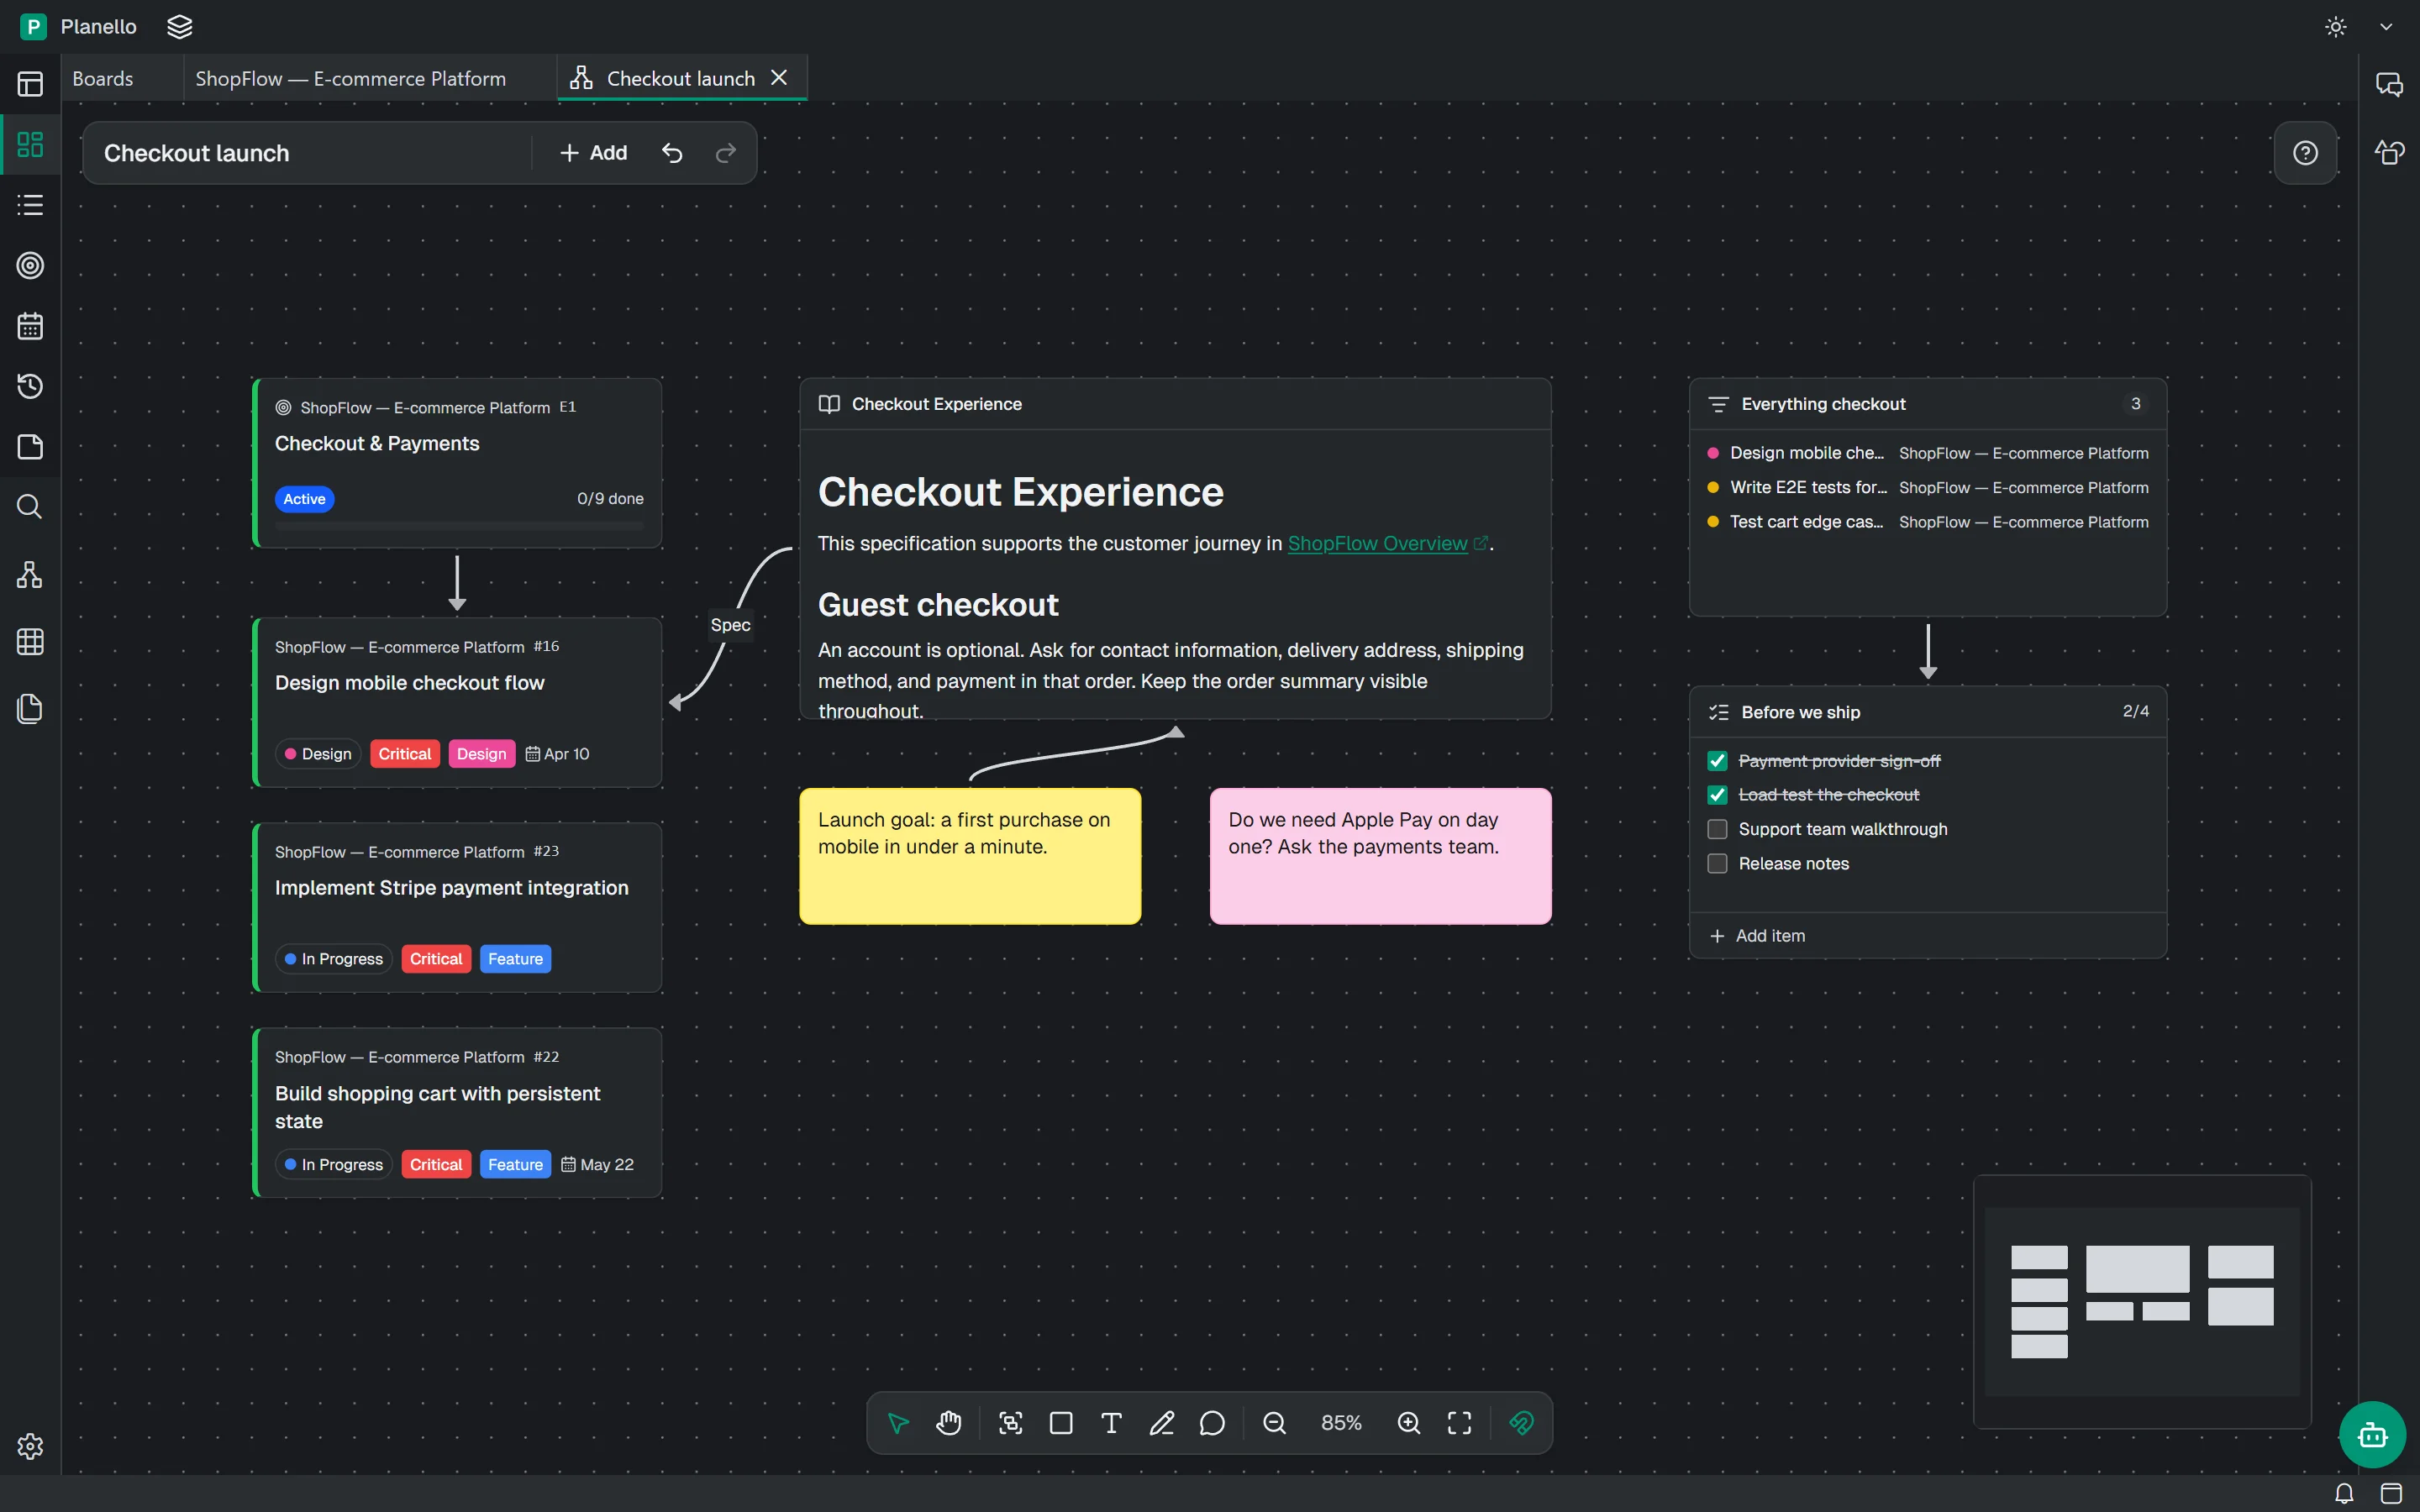Open notifications bell in status bar
Viewport: 2420px width, 1512px height.
click(x=2344, y=1494)
